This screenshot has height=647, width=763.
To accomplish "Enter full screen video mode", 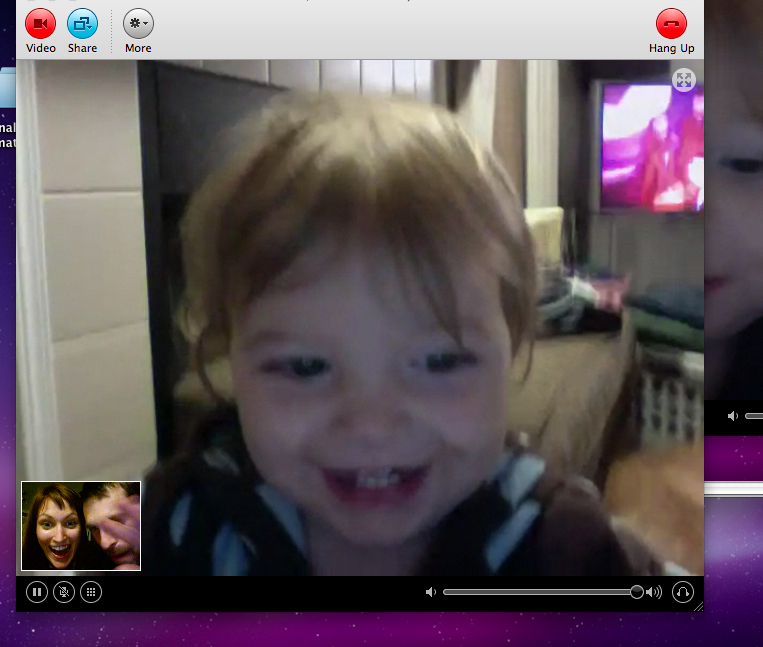I will [684, 80].
